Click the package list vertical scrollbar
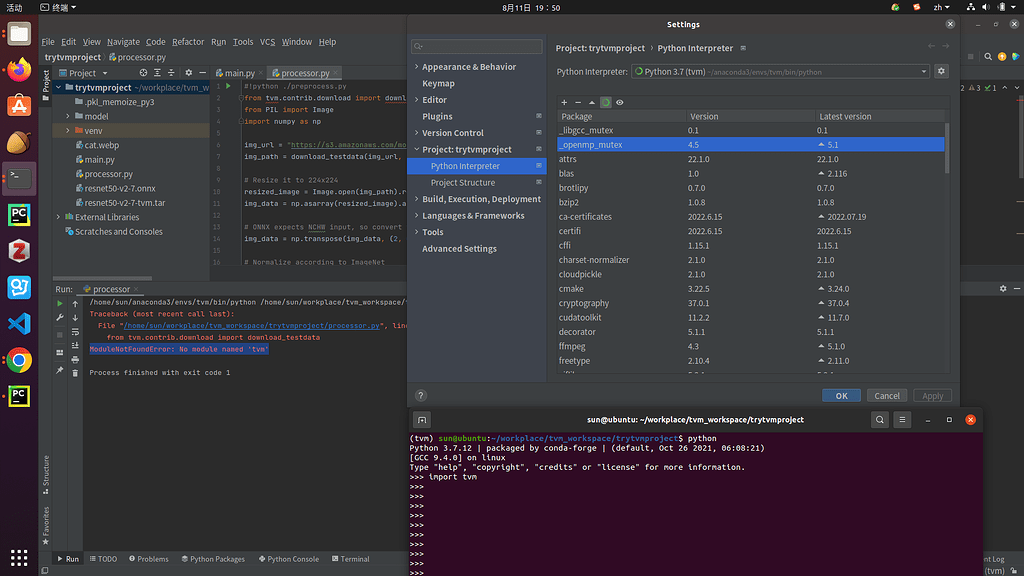 (947, 150)
